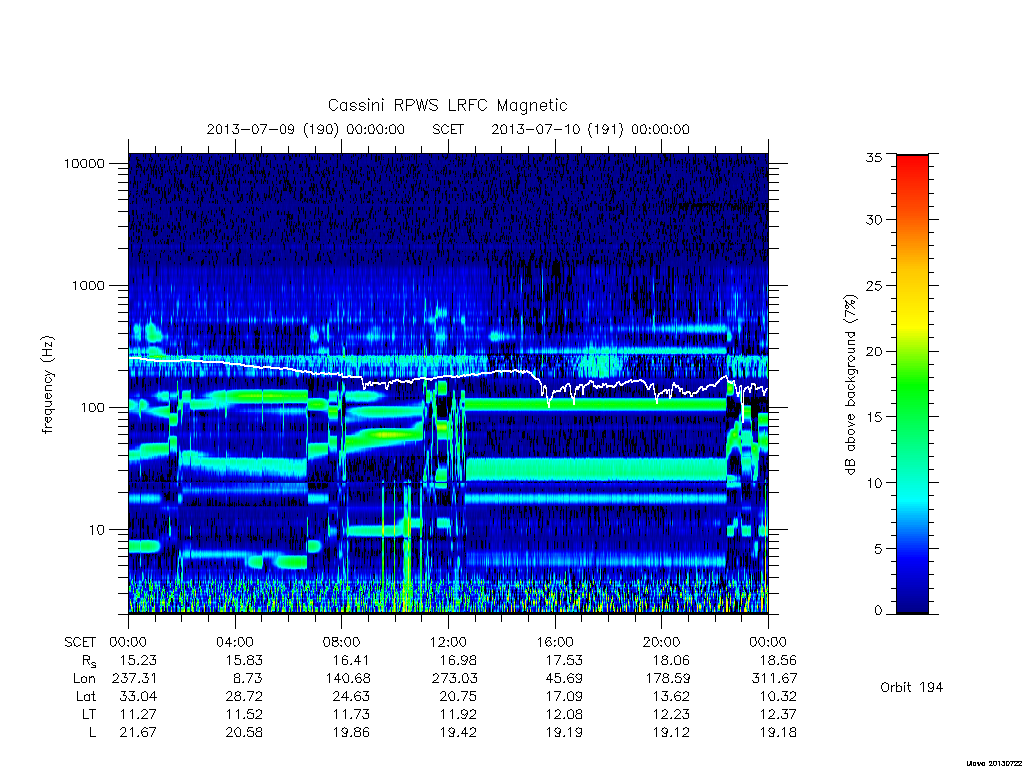Screen dimensions: 1024x768
Task: Select the 10000 Hz frequency axis label
Action: point(84,163)
